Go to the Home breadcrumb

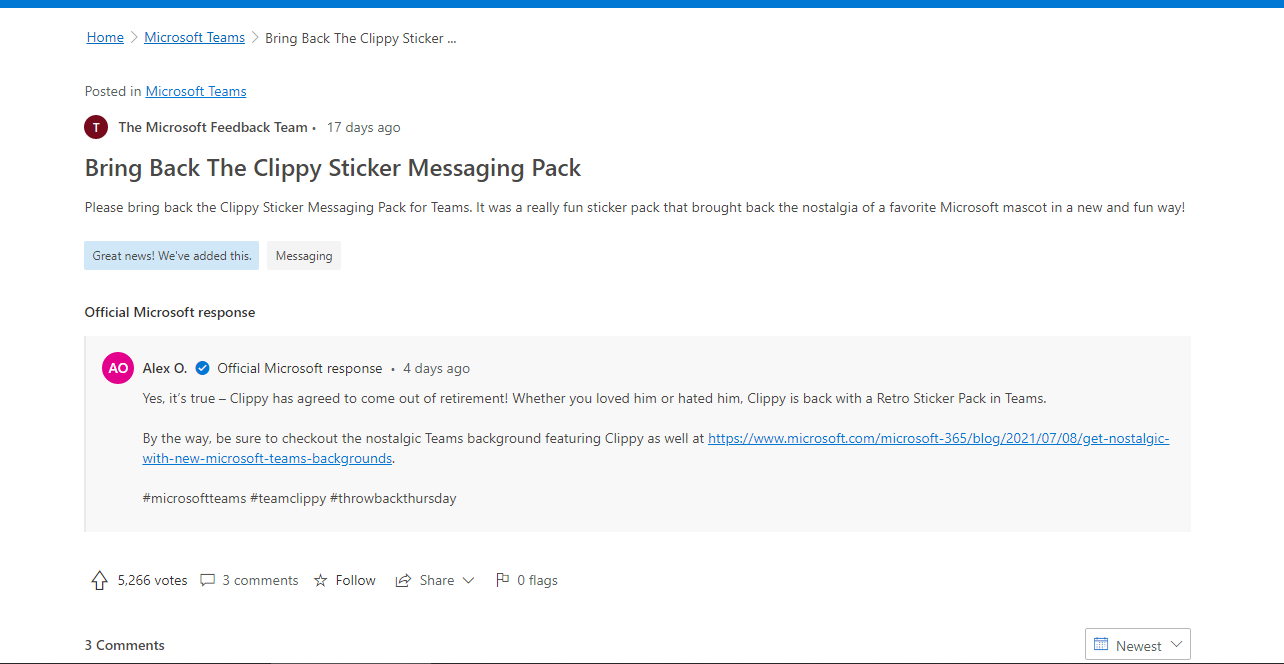[x=105, y=38]
